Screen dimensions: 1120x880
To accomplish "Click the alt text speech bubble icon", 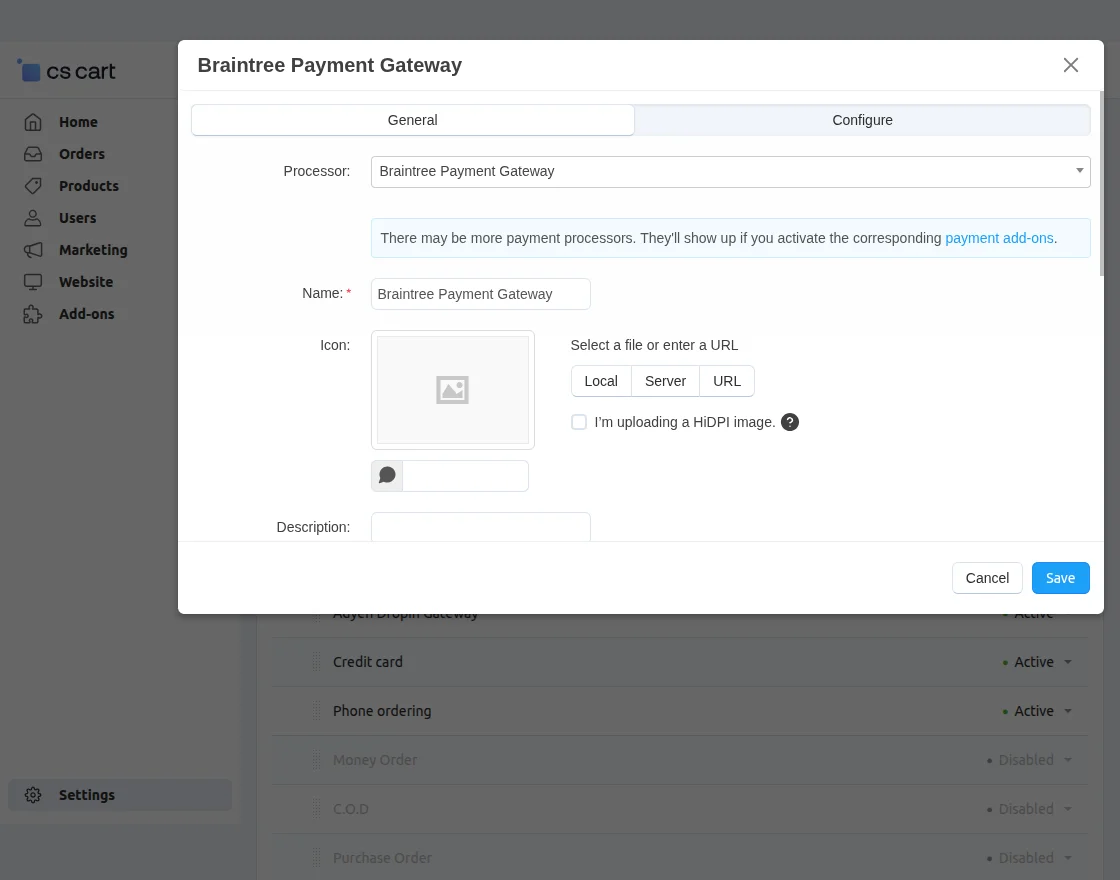I will [x=387, y=476].
